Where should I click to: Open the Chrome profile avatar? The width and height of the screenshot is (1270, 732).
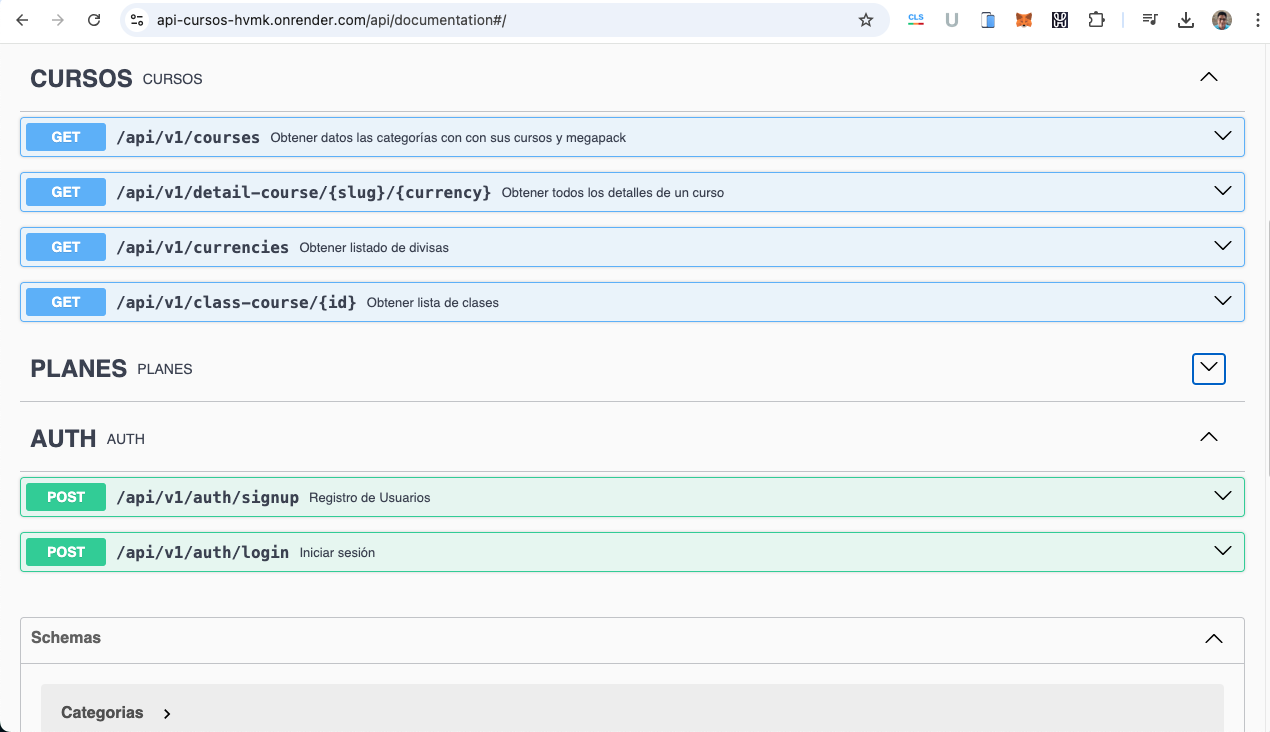1222,20
